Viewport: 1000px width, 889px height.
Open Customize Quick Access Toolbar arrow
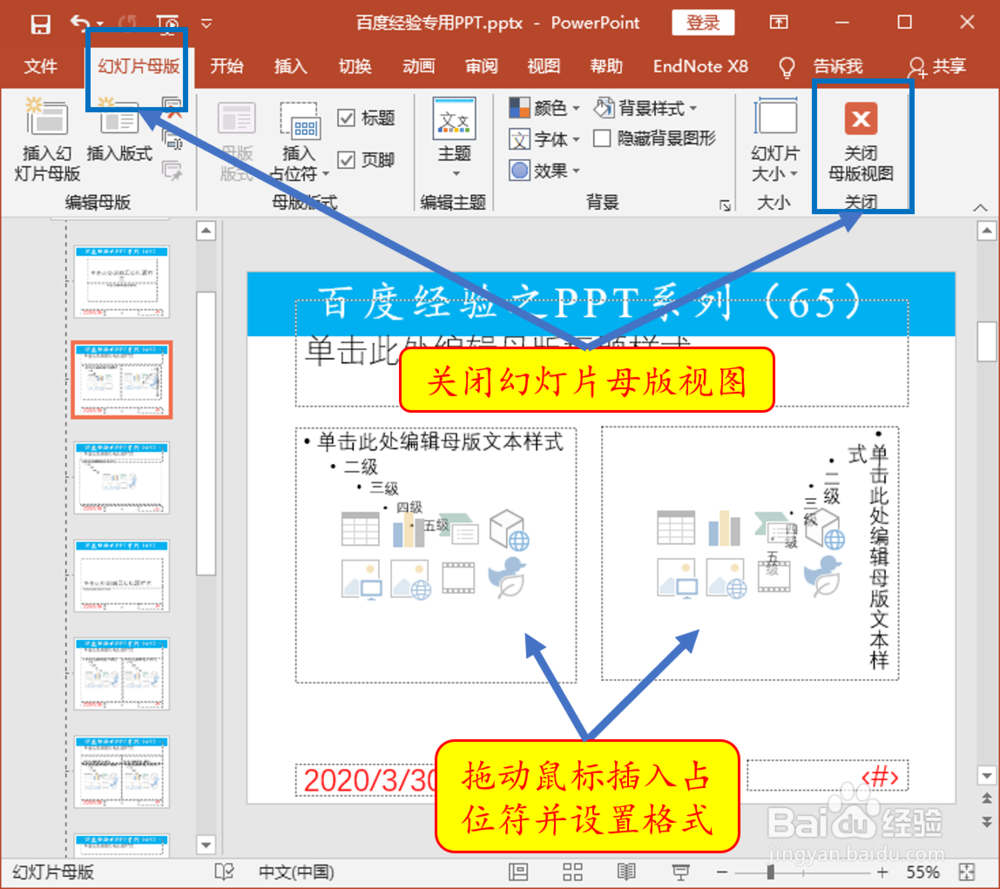[x=206, y=24]
